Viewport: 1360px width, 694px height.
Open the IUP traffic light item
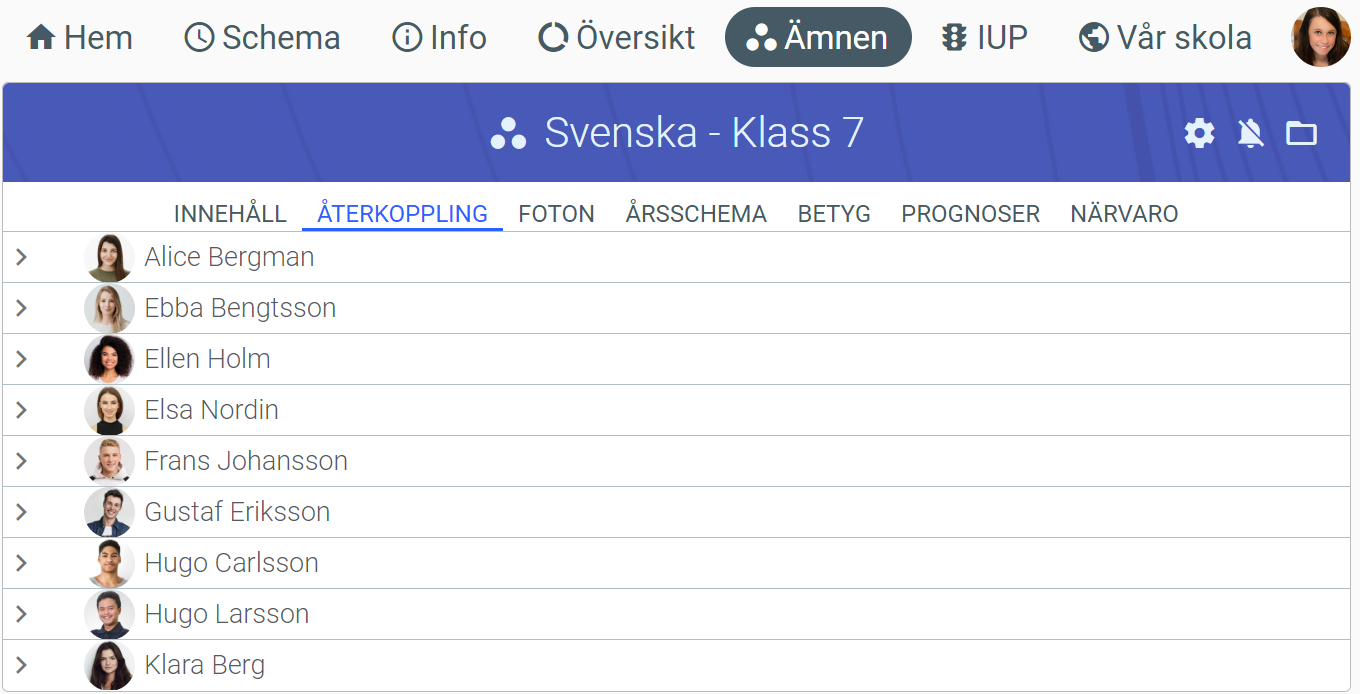(x=984, y=38)
